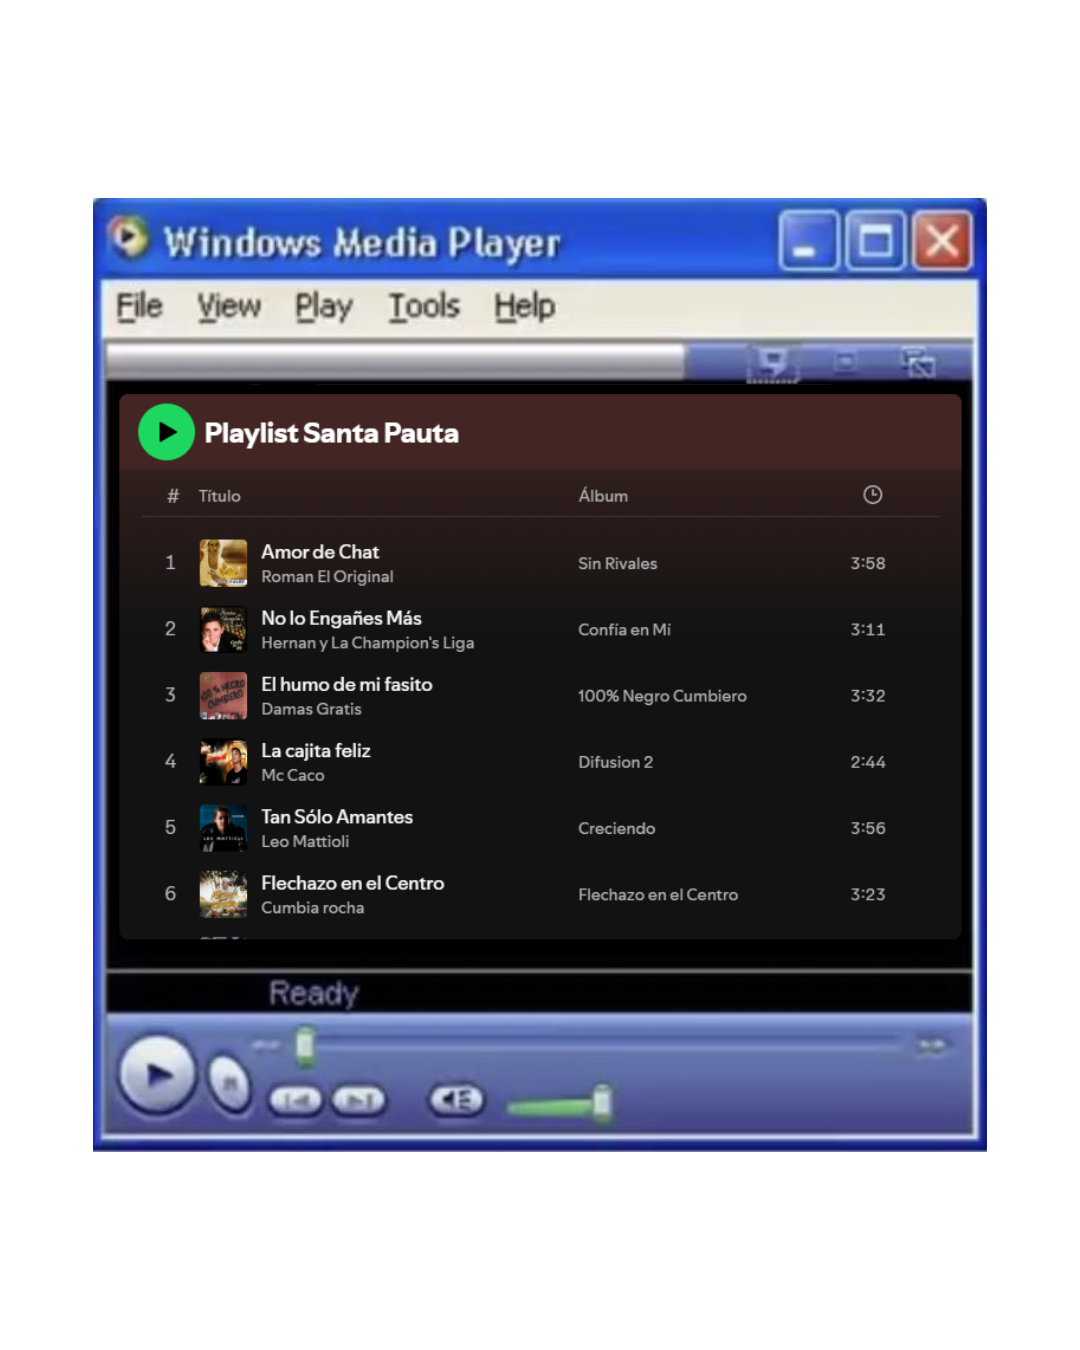Click the rewind icon left of seek bar

266,1045
